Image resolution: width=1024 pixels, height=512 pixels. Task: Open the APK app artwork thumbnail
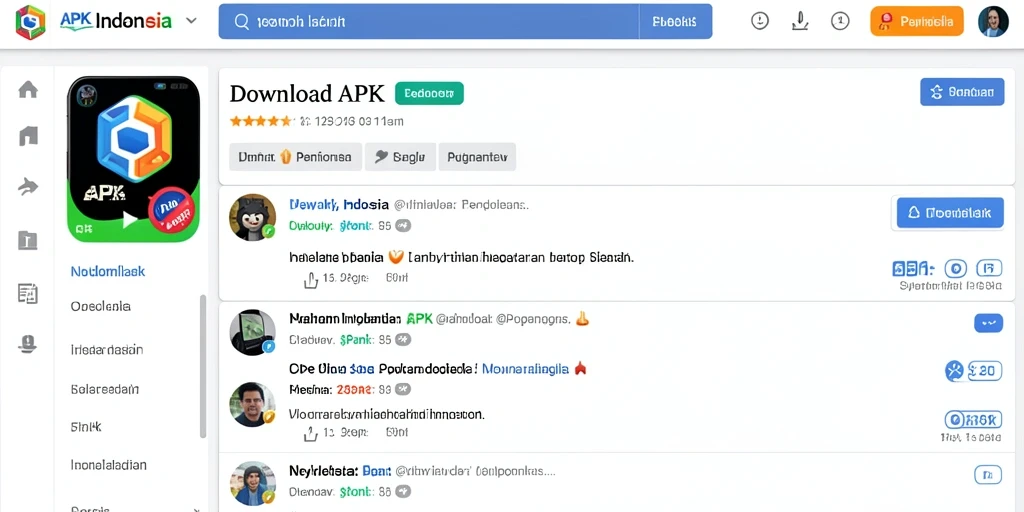(x=134, y=159)
